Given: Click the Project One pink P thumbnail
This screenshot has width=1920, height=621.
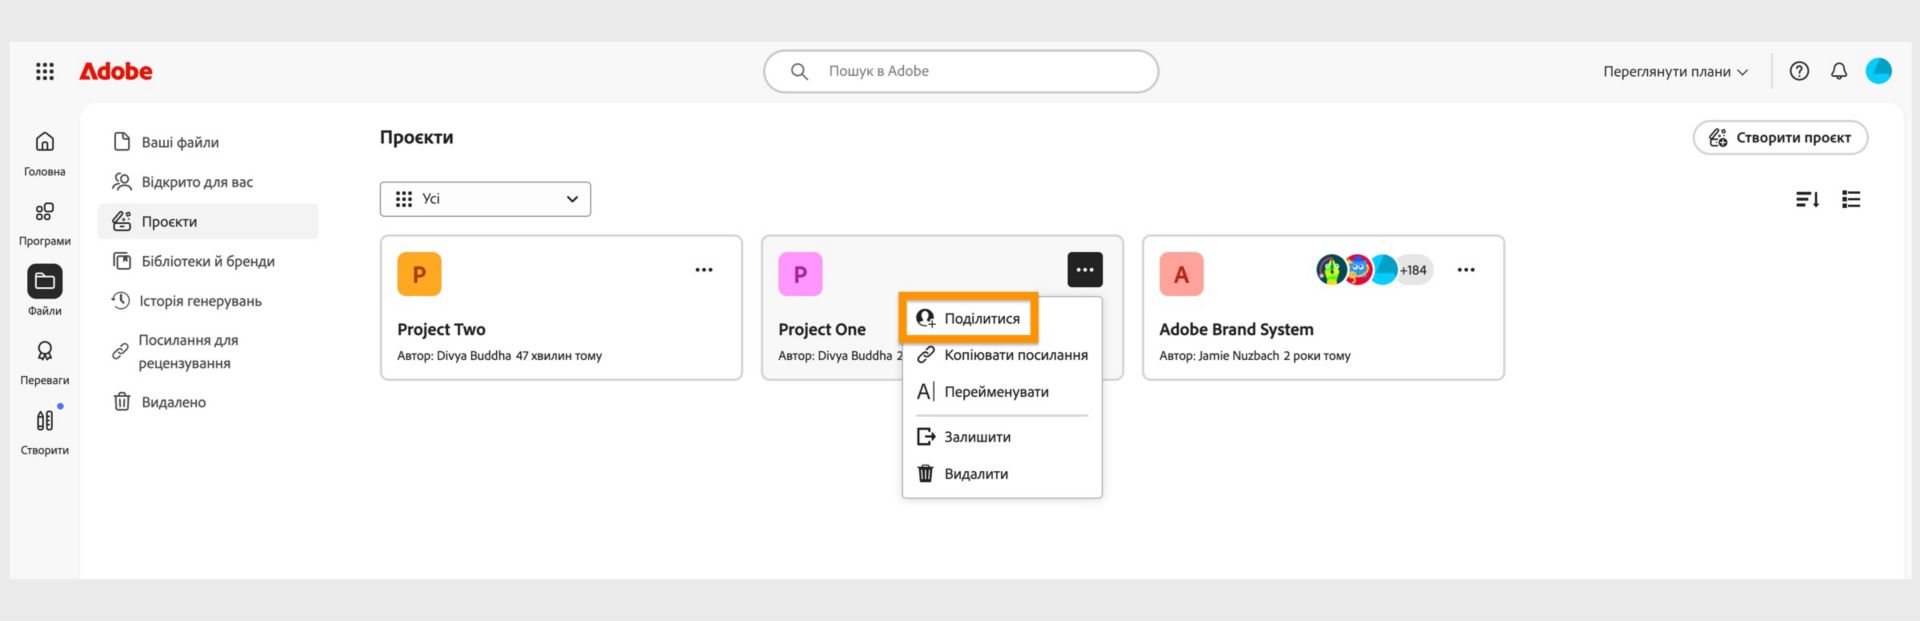Looking at the screenshot, I should (x=800, y=274).
